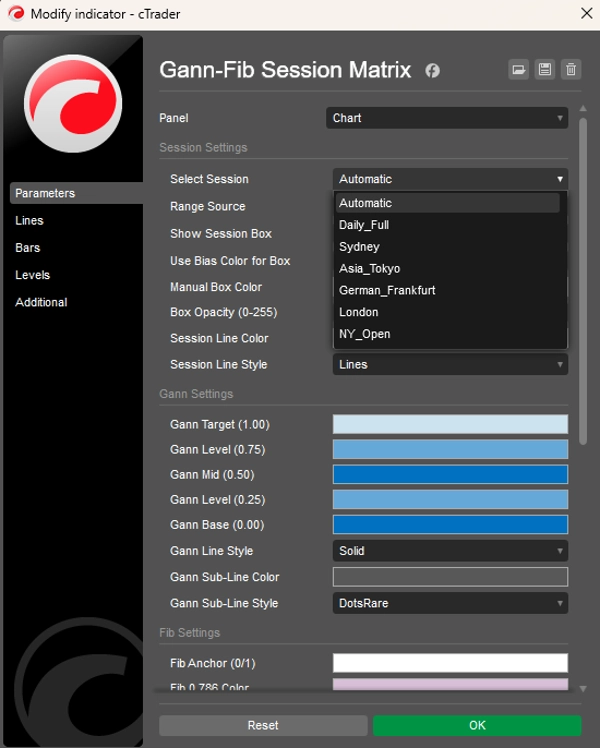
Task: Expand the Gann Sub-Line Style dropdown
Action: point(449,603)
